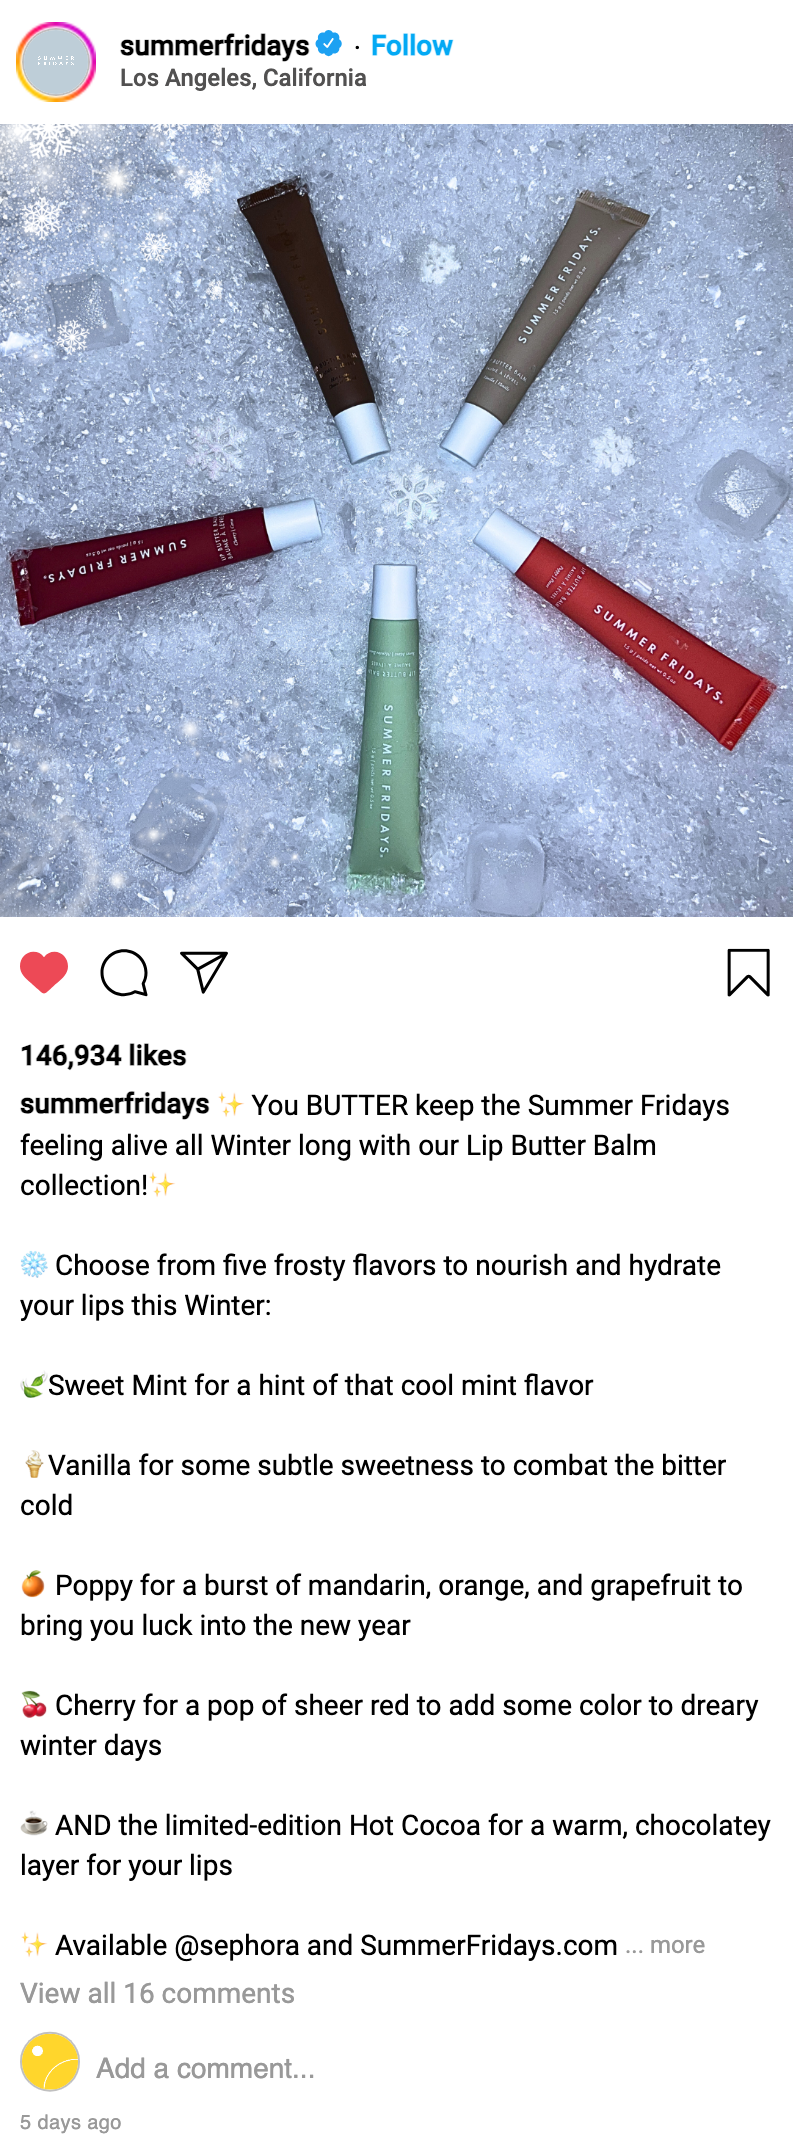The height and width of the screenshot is (2154, 794).
Task: Open your yellow avatar next to comment box
Action: pyautogui.click(x=50, y=2061)
